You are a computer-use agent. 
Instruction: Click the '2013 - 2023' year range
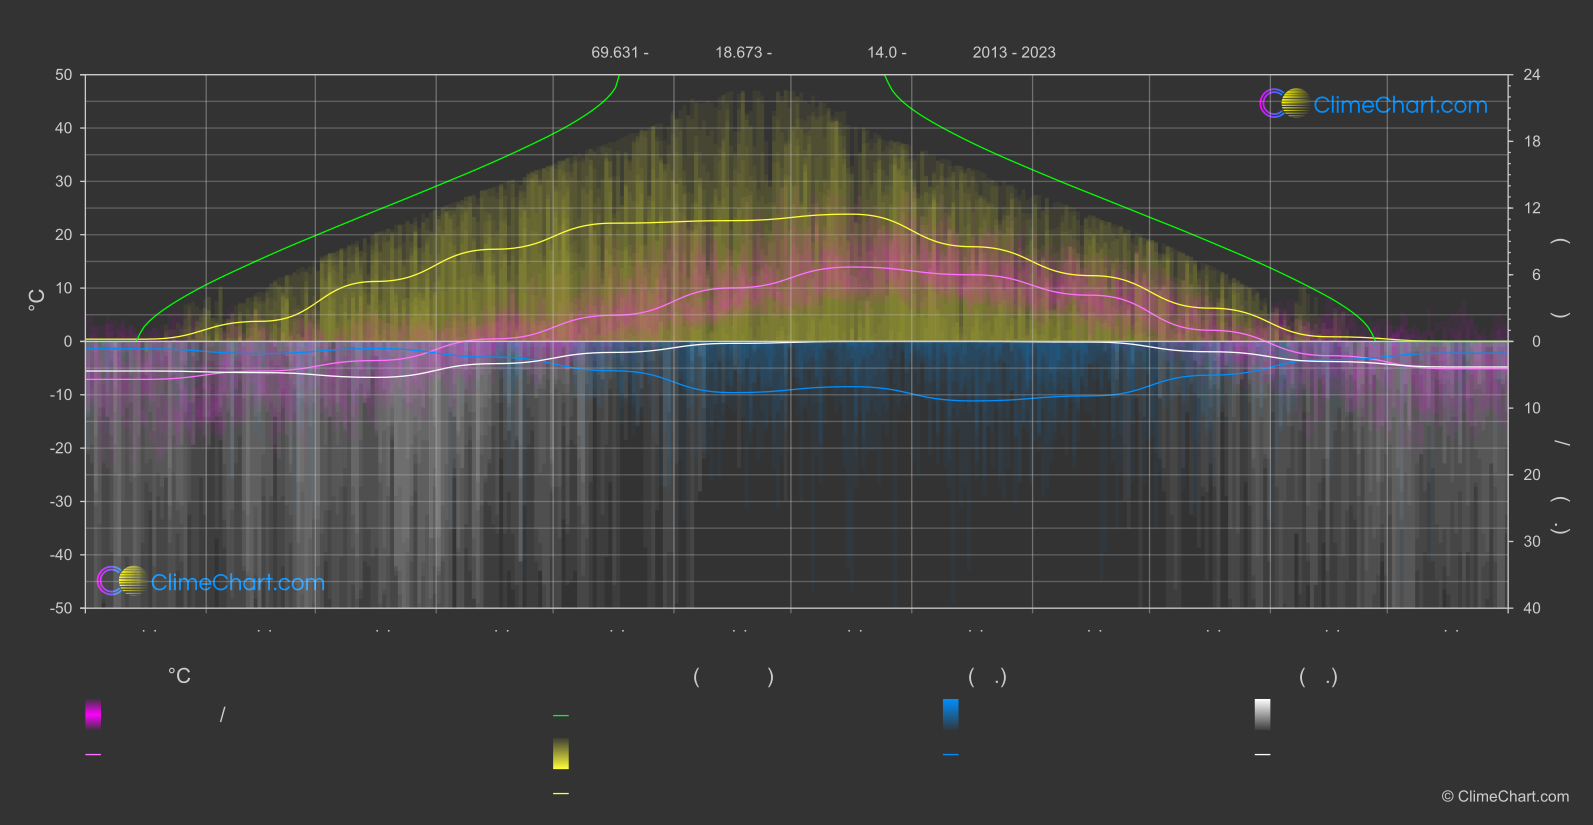(x=1014, y=52)
